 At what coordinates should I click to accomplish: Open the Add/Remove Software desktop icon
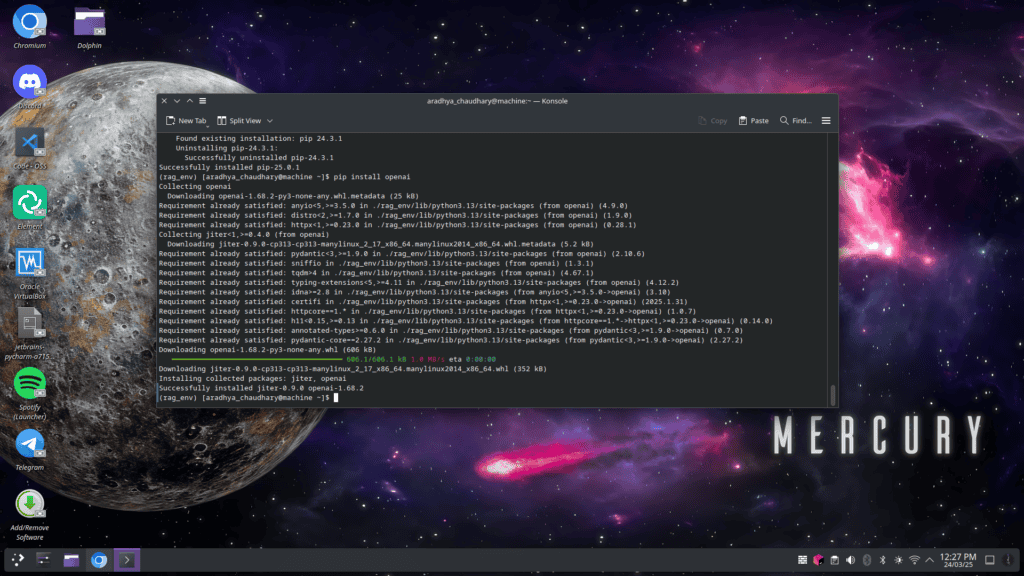pos(29,514)
